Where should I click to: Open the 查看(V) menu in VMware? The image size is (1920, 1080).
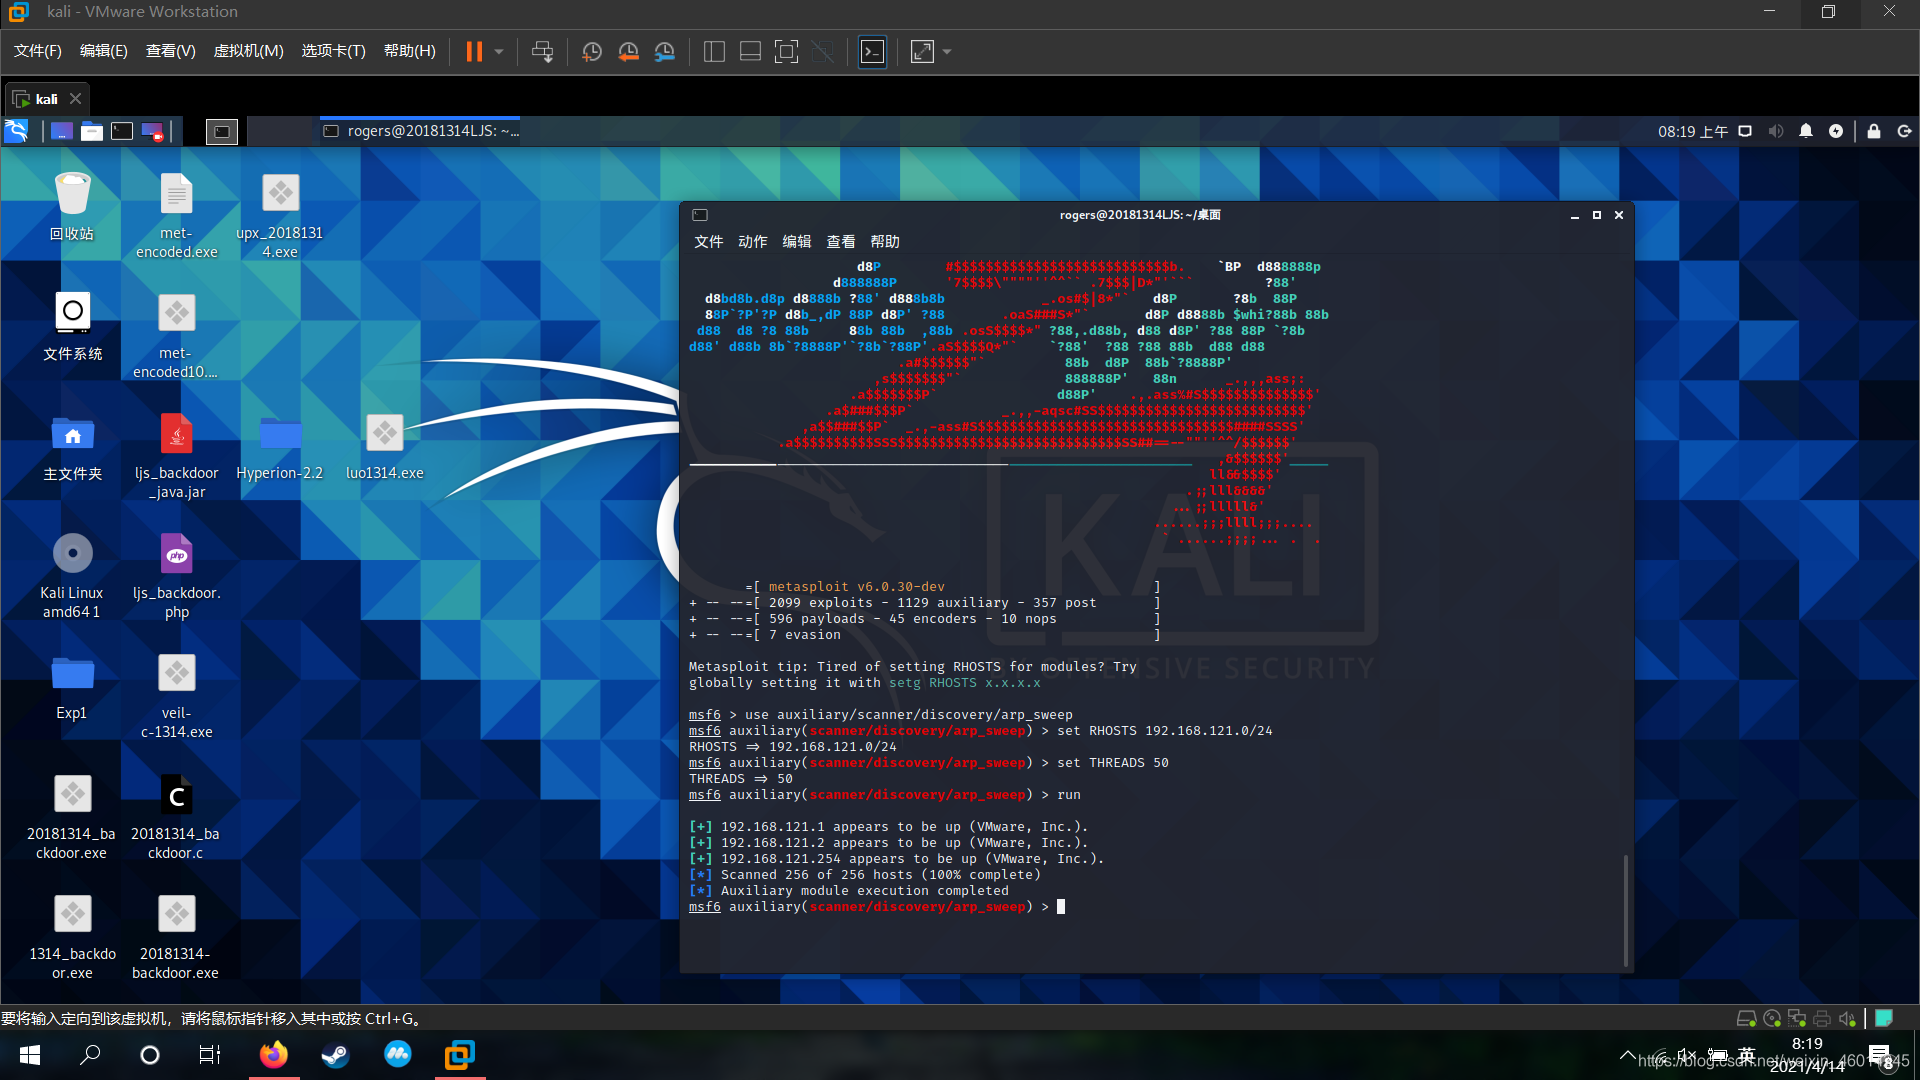[171, 51]
